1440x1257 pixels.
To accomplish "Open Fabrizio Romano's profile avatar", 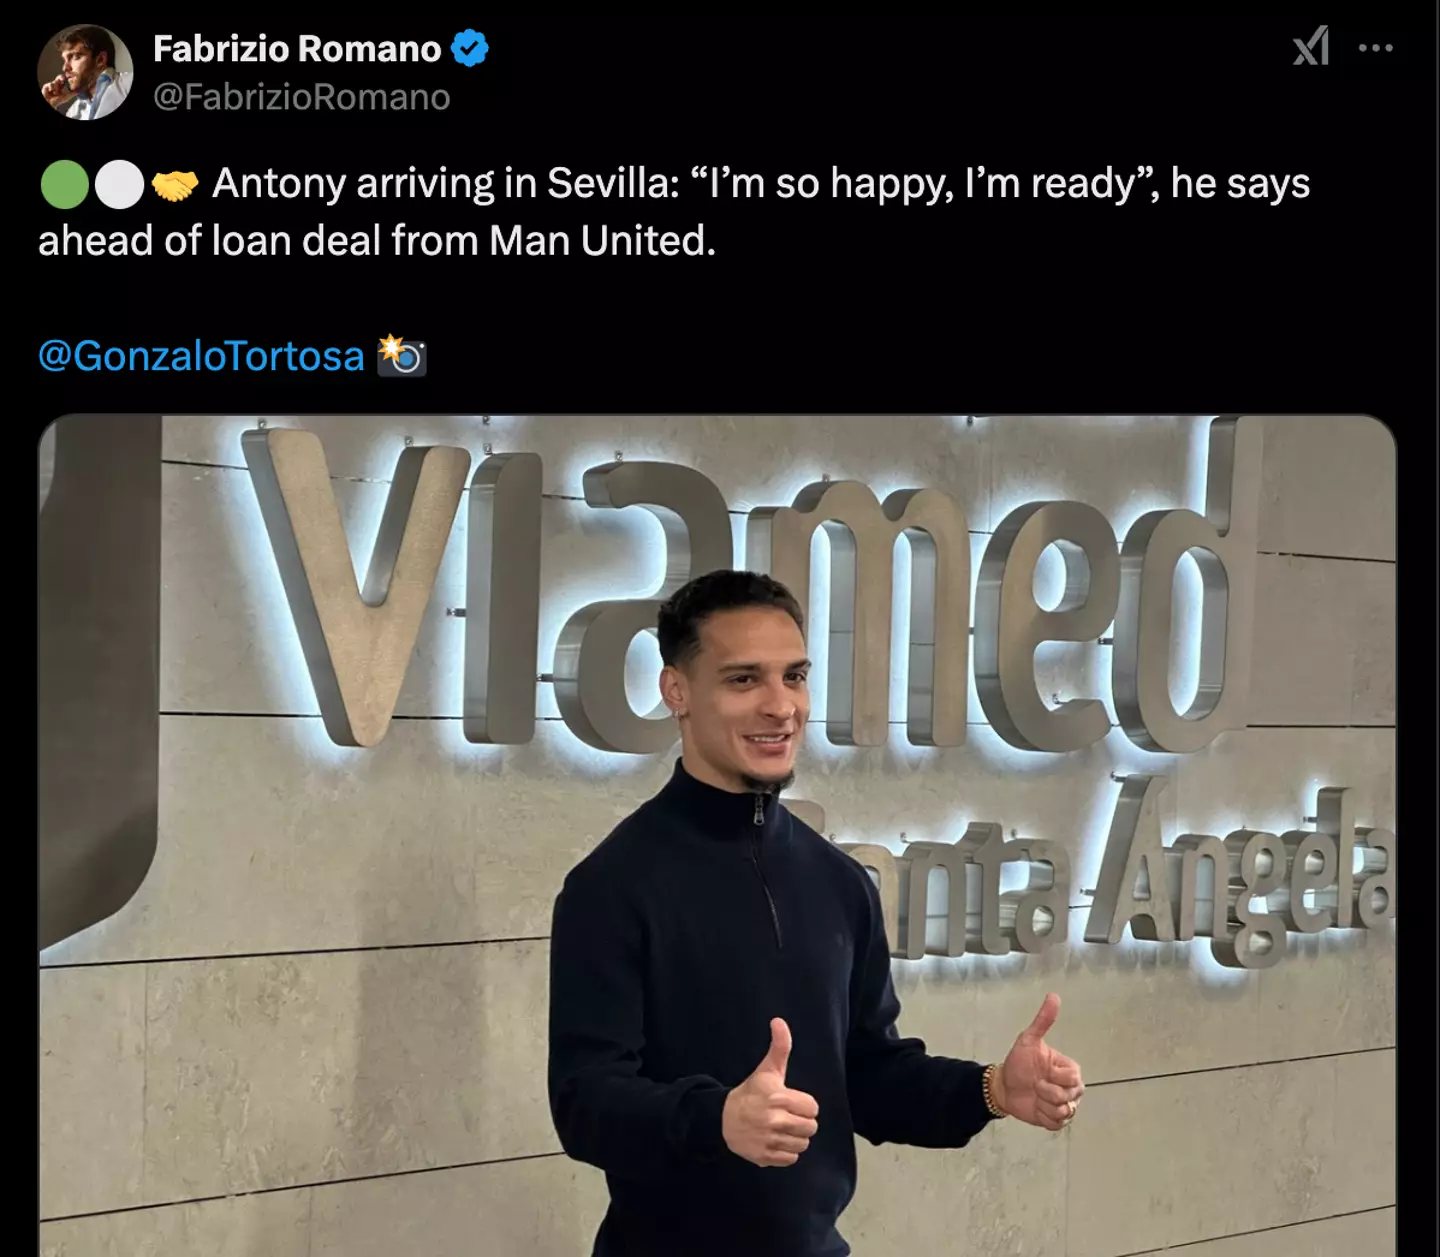I will pos(85,72).
